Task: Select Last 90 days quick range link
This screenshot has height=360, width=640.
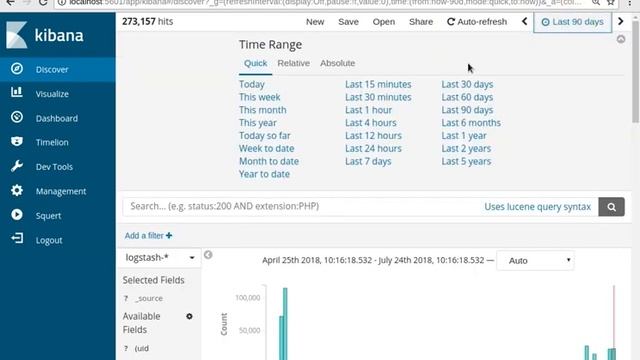Action: tap(467, 110)
